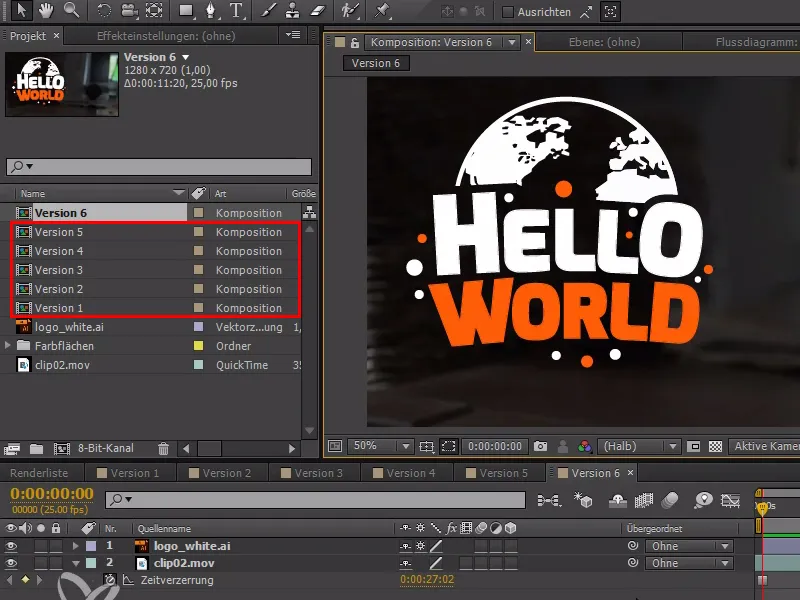Select the Puppet Pin tool
This screenshot has height=600, width=800.
tap(382, 11)
